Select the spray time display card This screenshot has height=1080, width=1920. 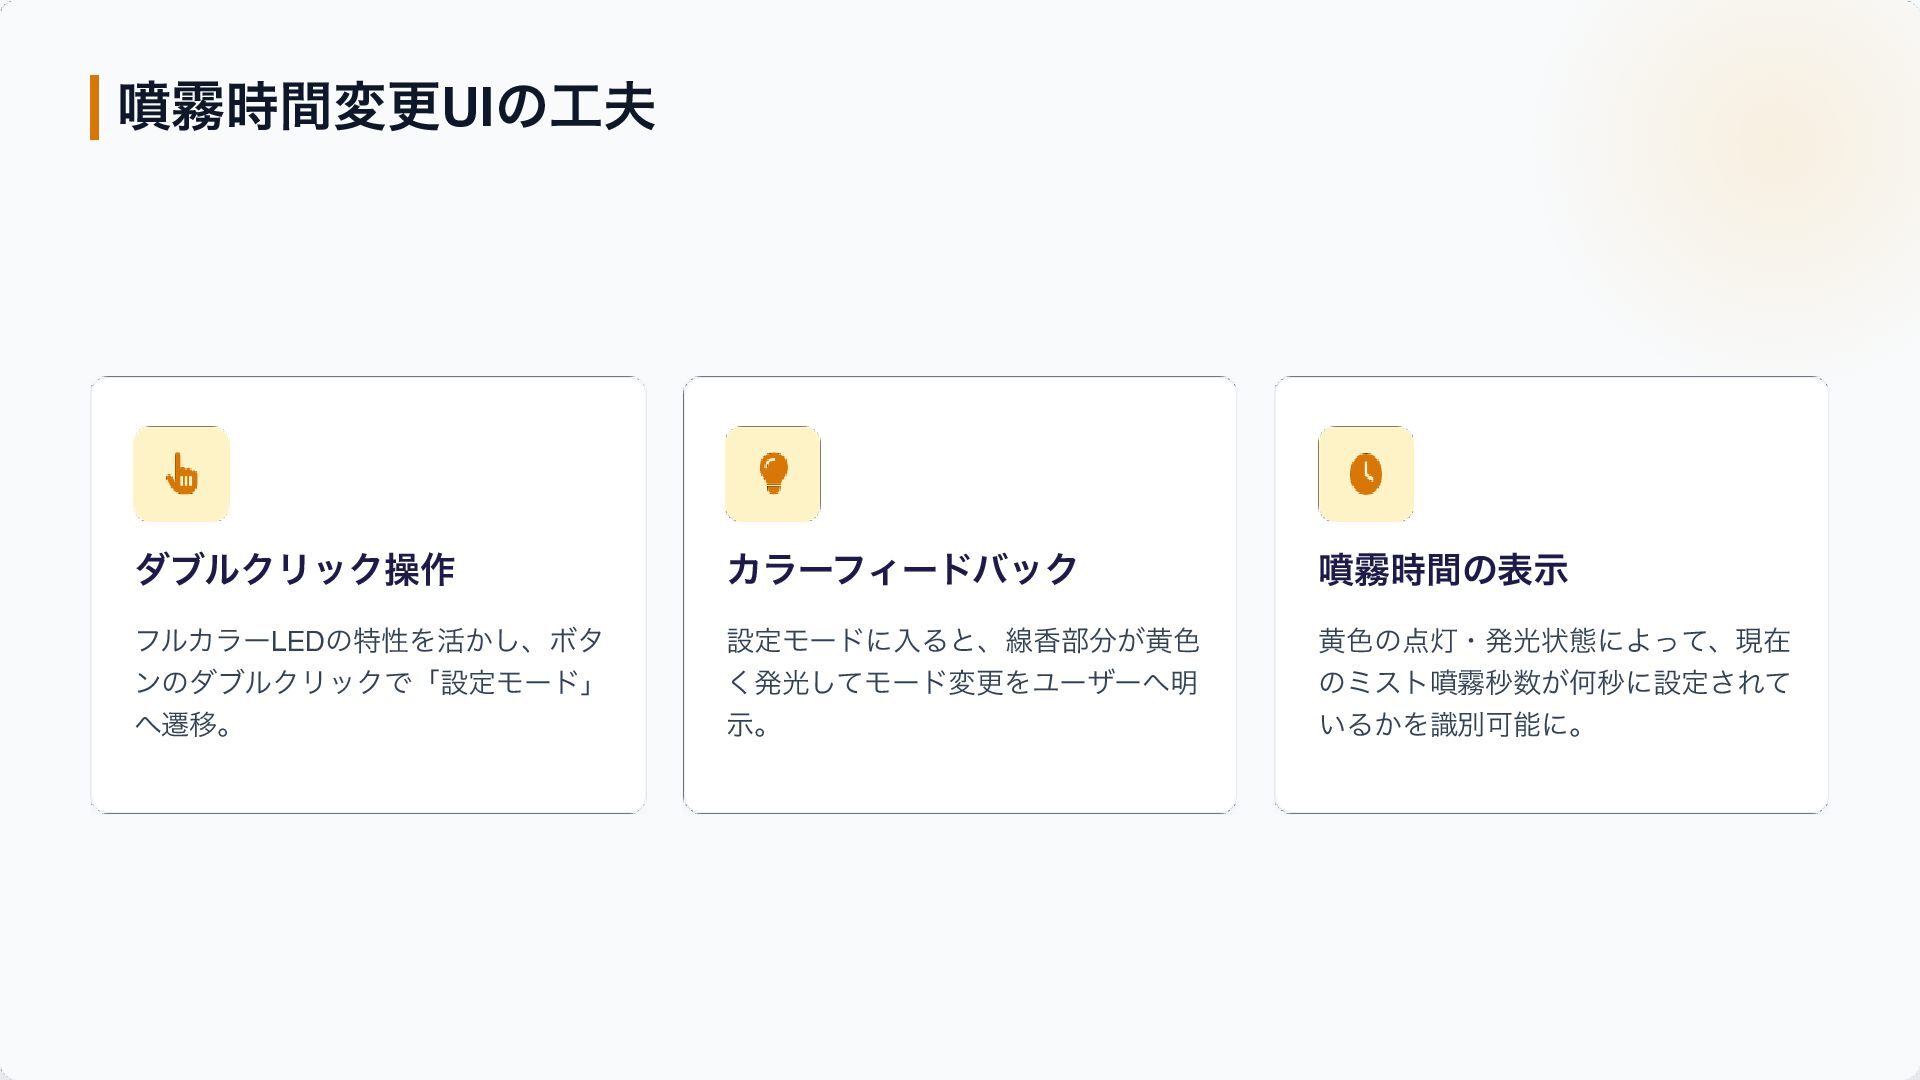pyautogui.click(x=1551, y=595)
